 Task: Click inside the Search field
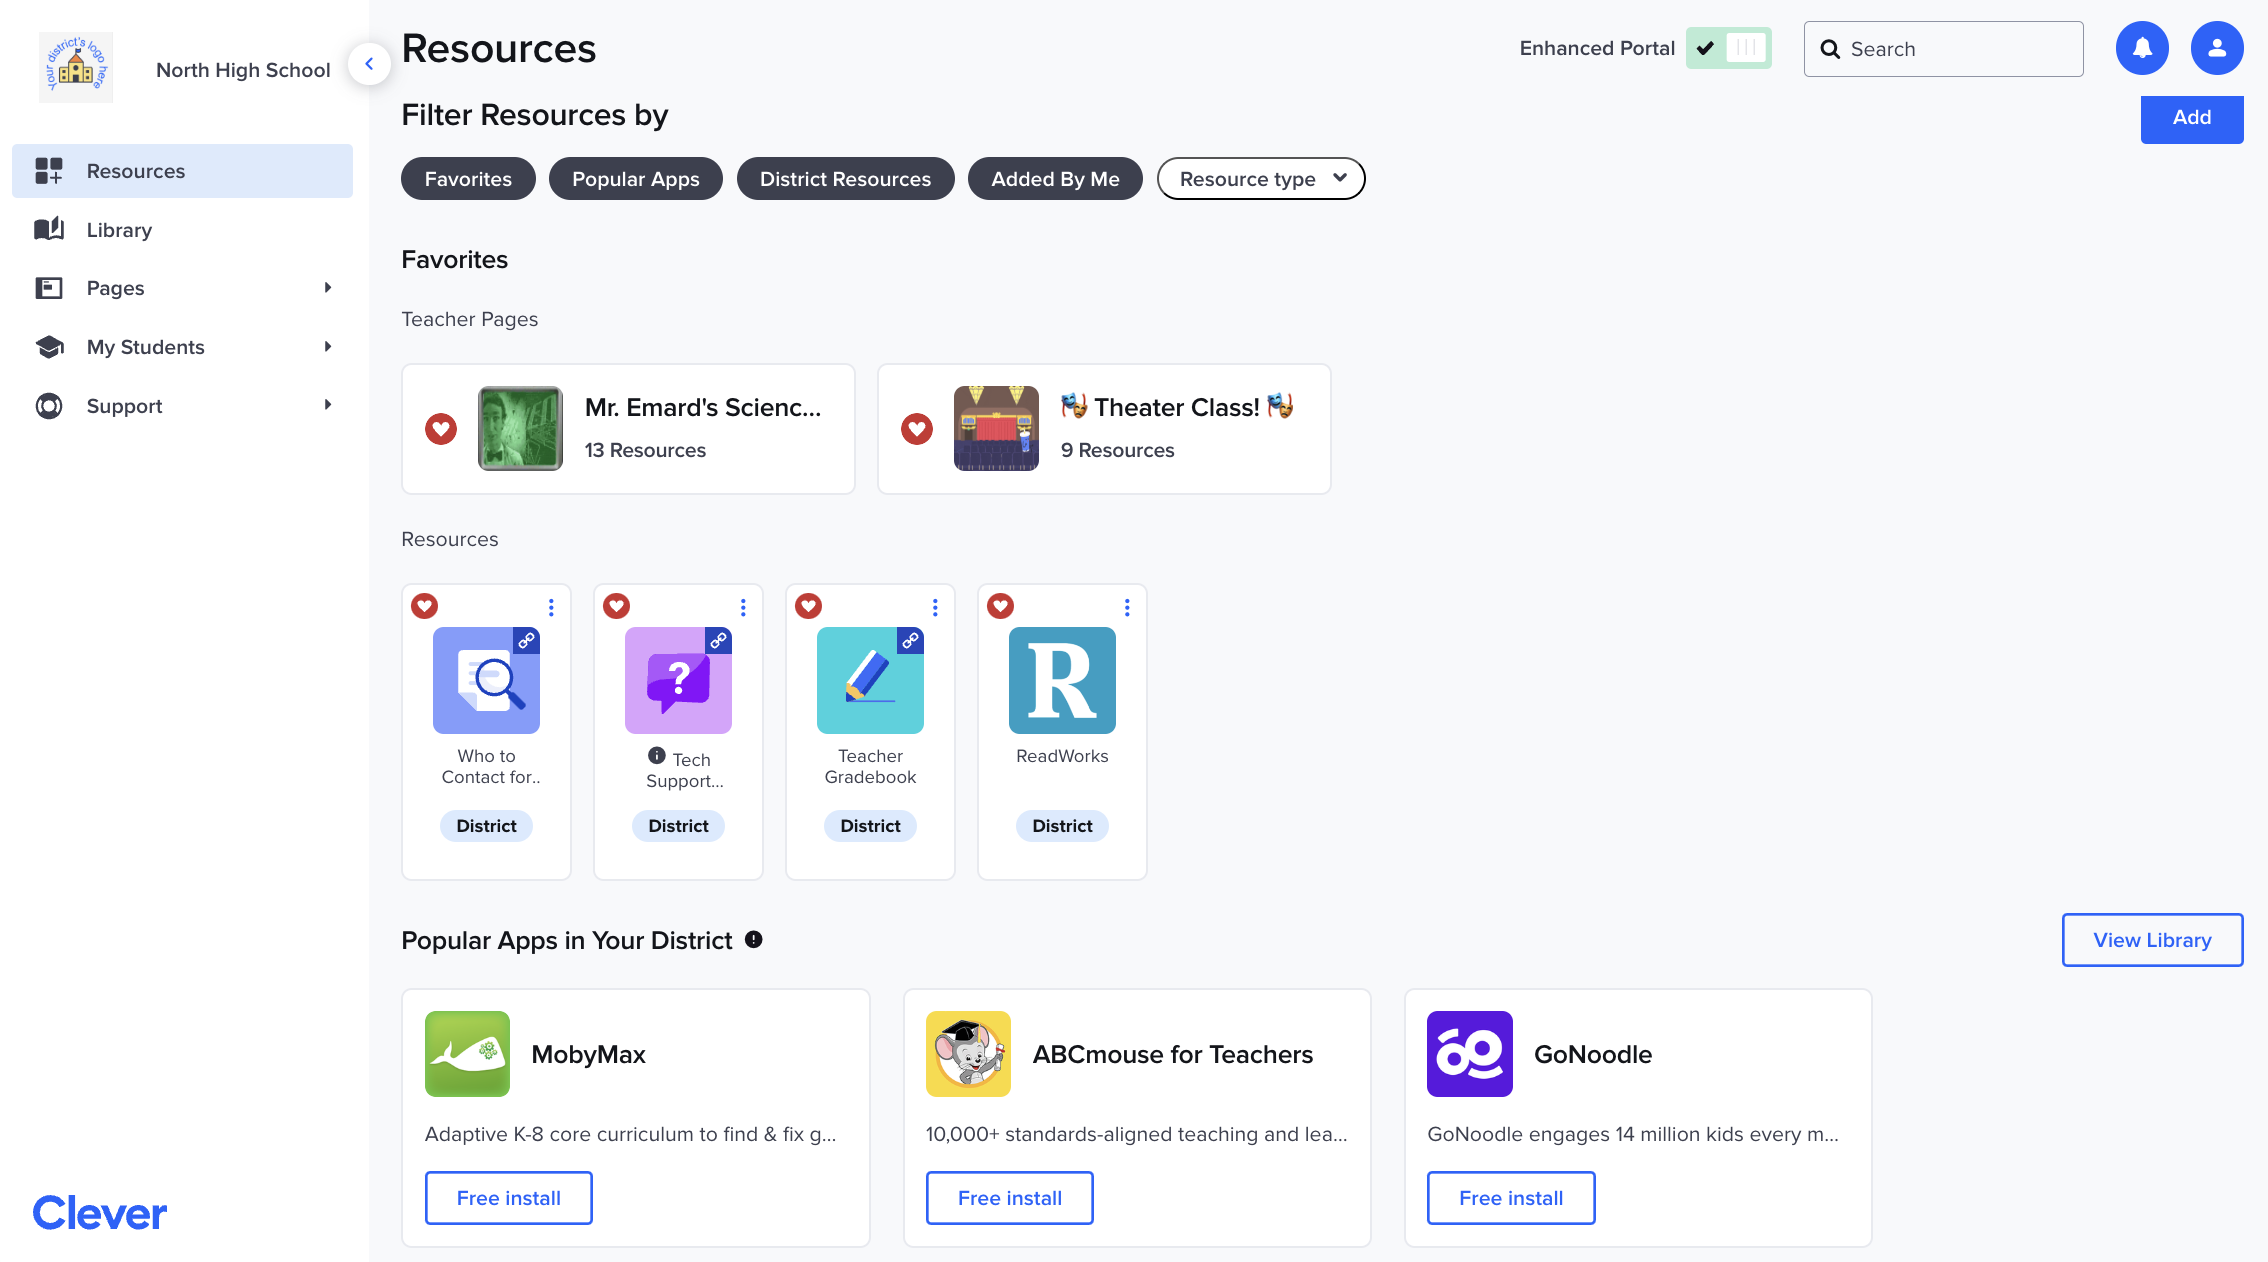pos(1943,48)
